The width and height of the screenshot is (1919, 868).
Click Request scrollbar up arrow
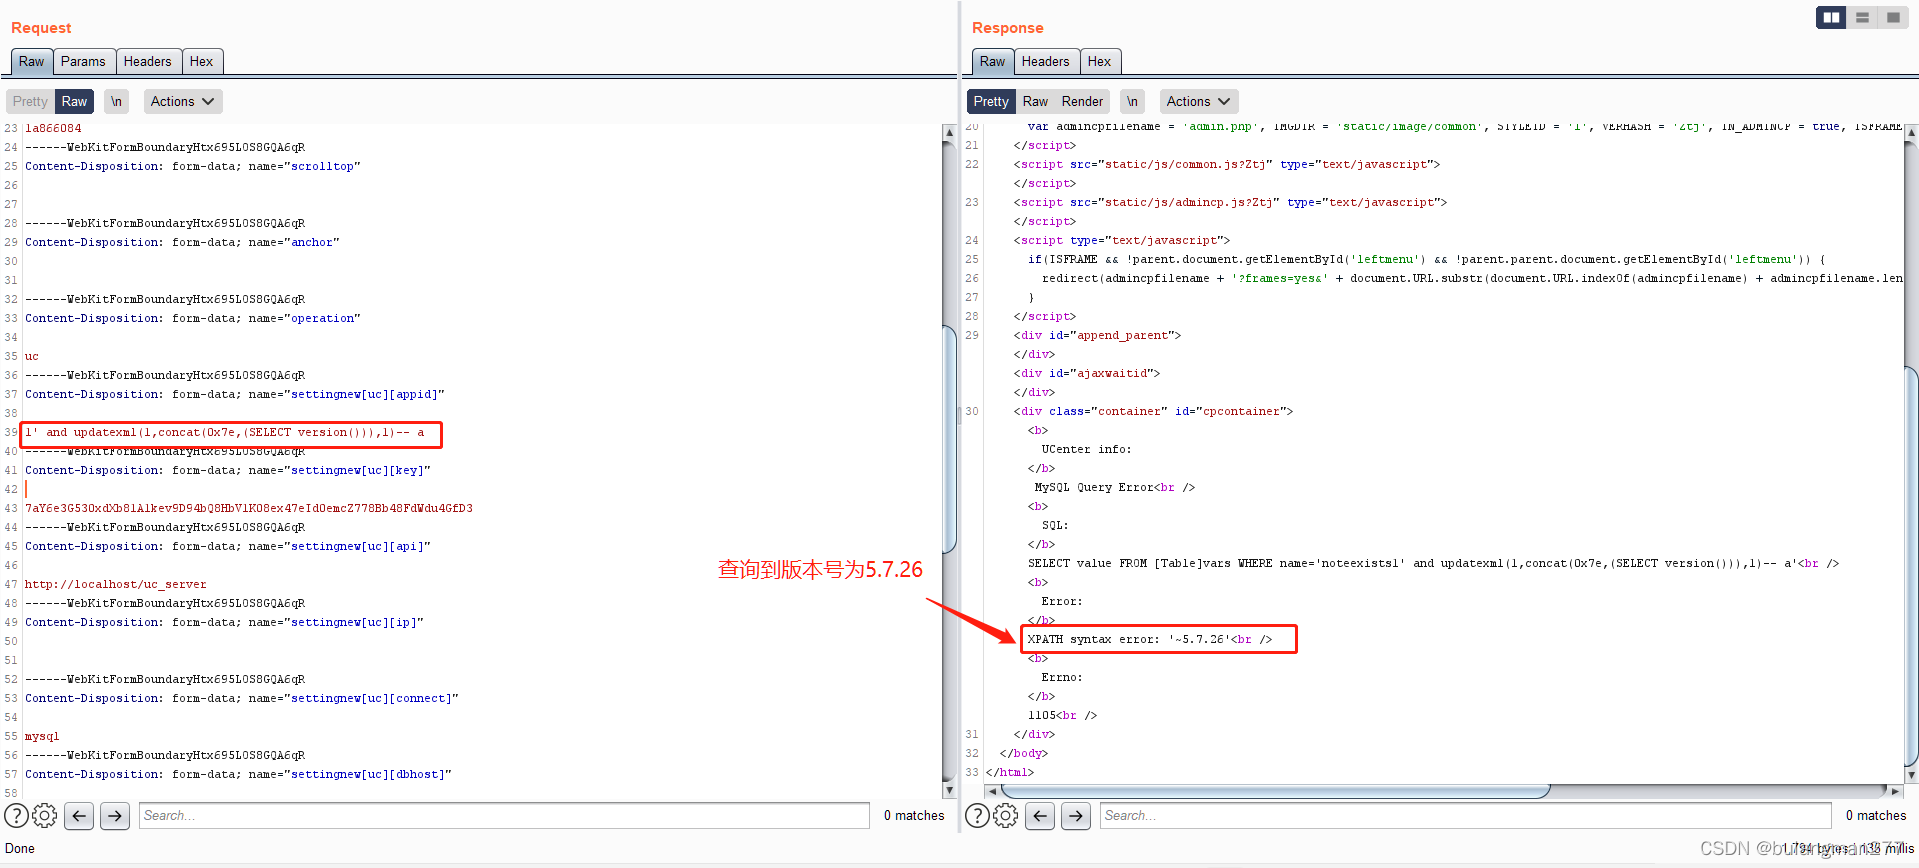tap(949, 131)
